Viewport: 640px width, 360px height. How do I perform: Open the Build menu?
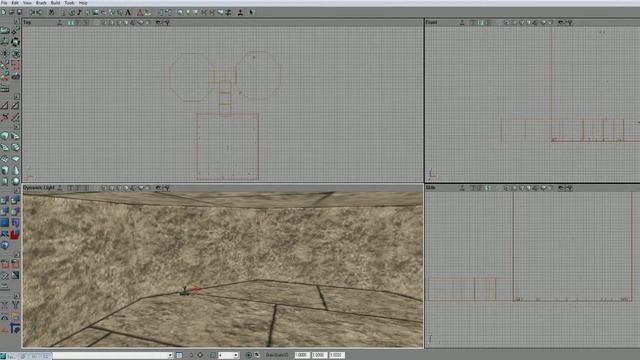(x=56, y=2)
